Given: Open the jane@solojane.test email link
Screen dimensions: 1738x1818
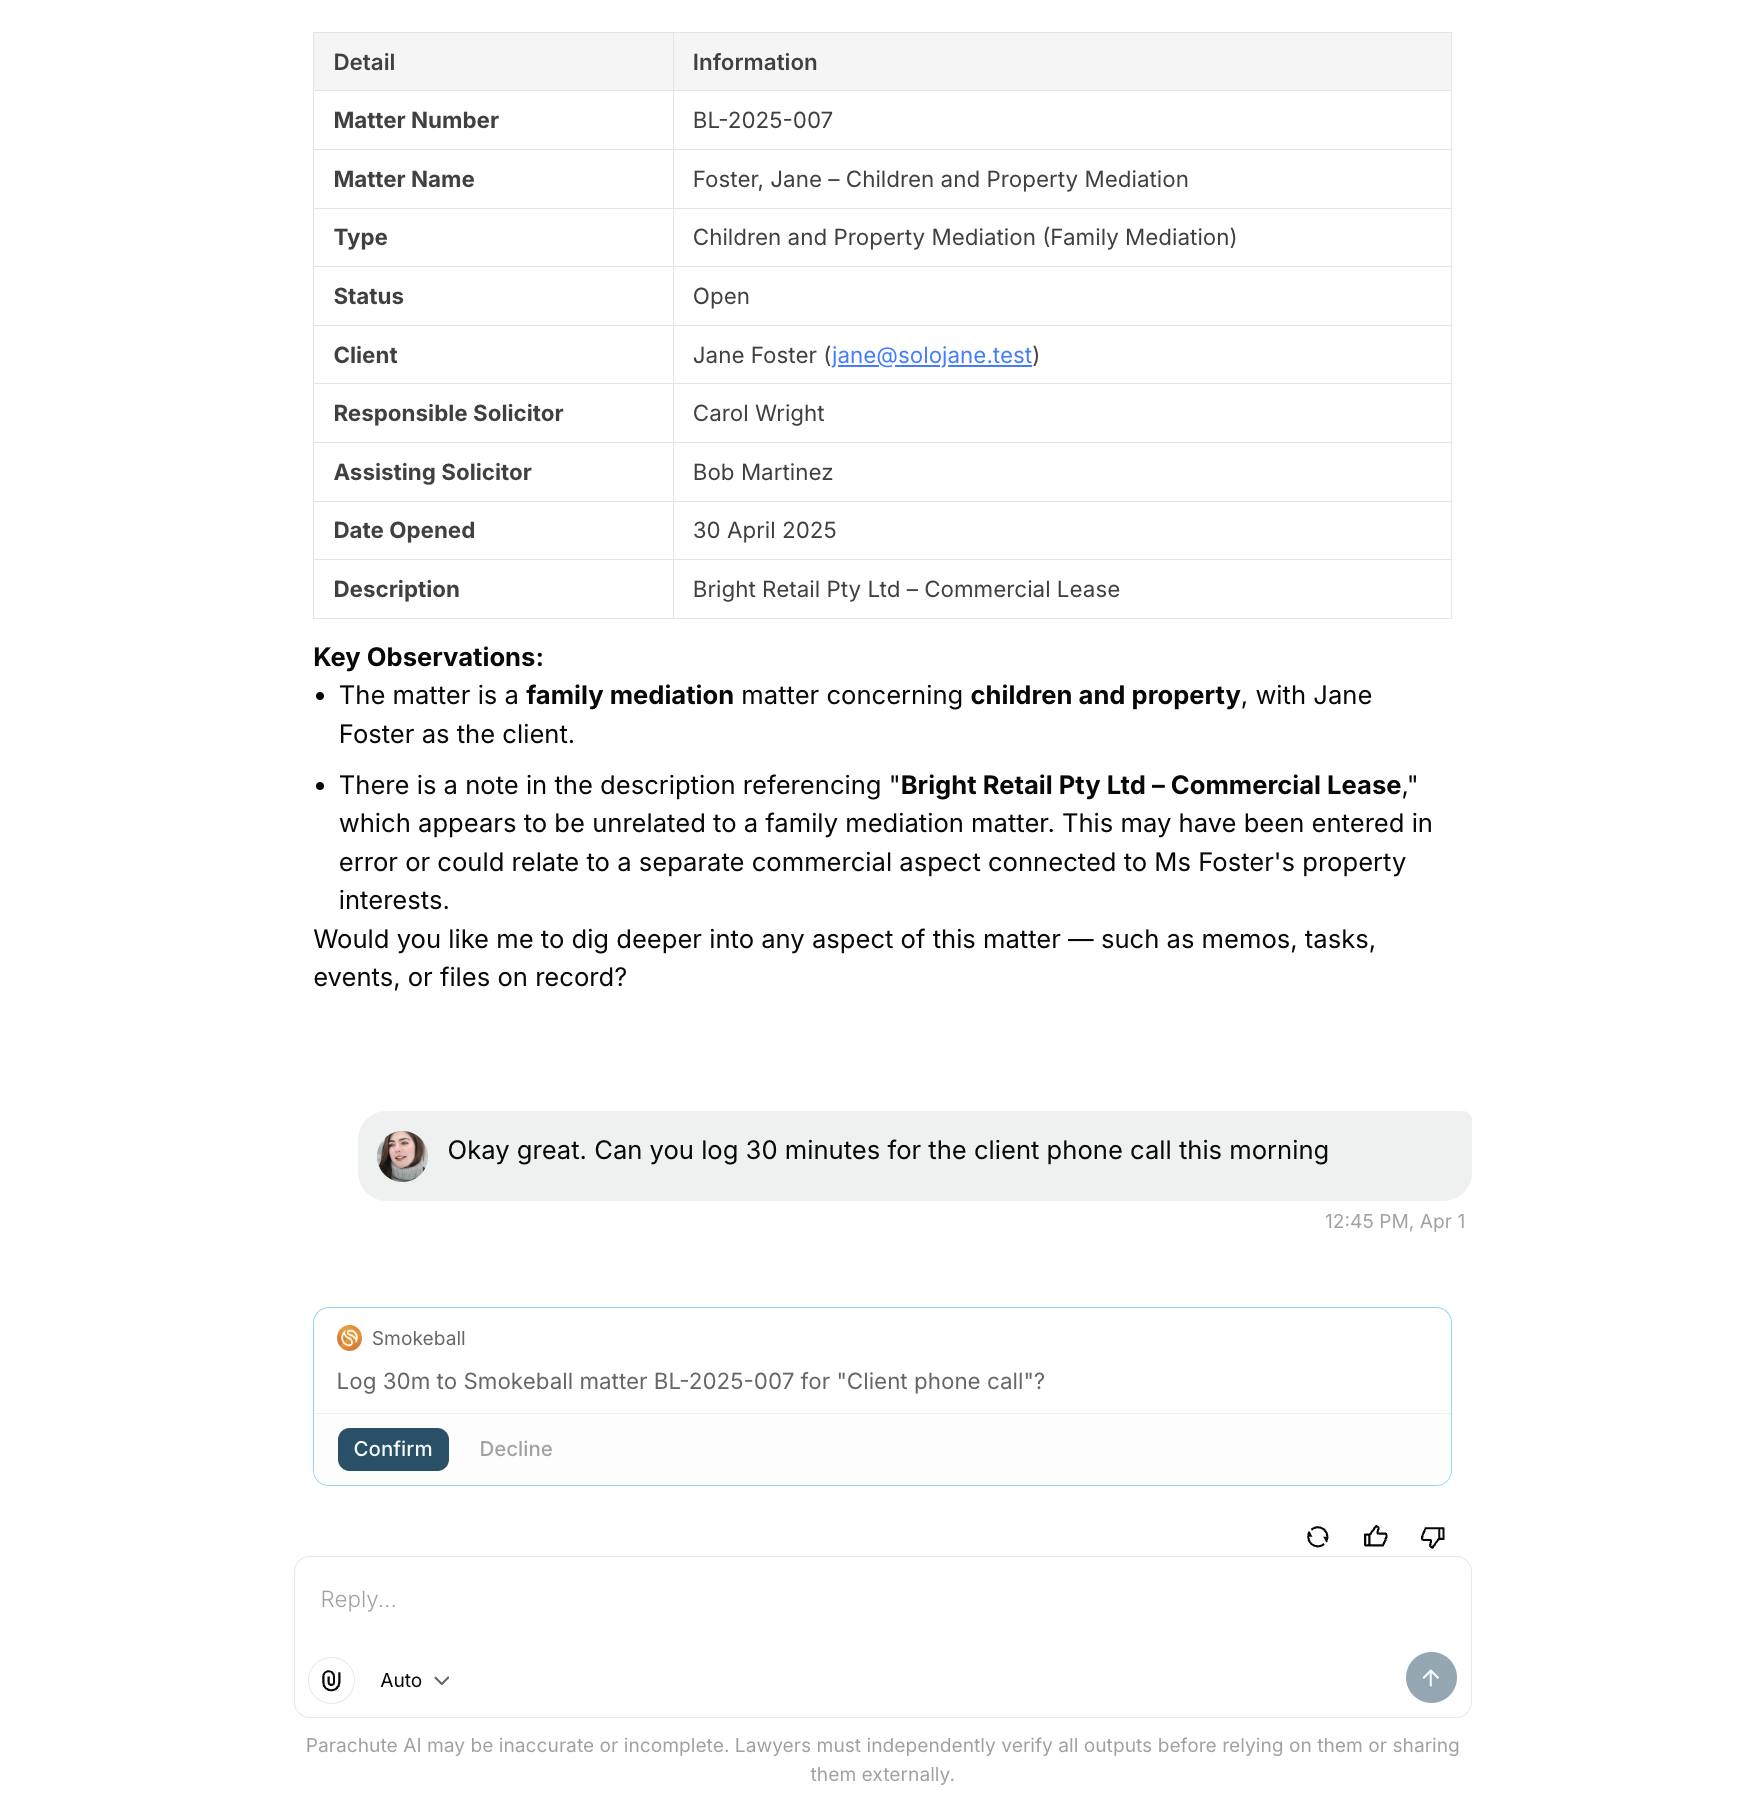Looking at the screenshot, I should (931, 355).
